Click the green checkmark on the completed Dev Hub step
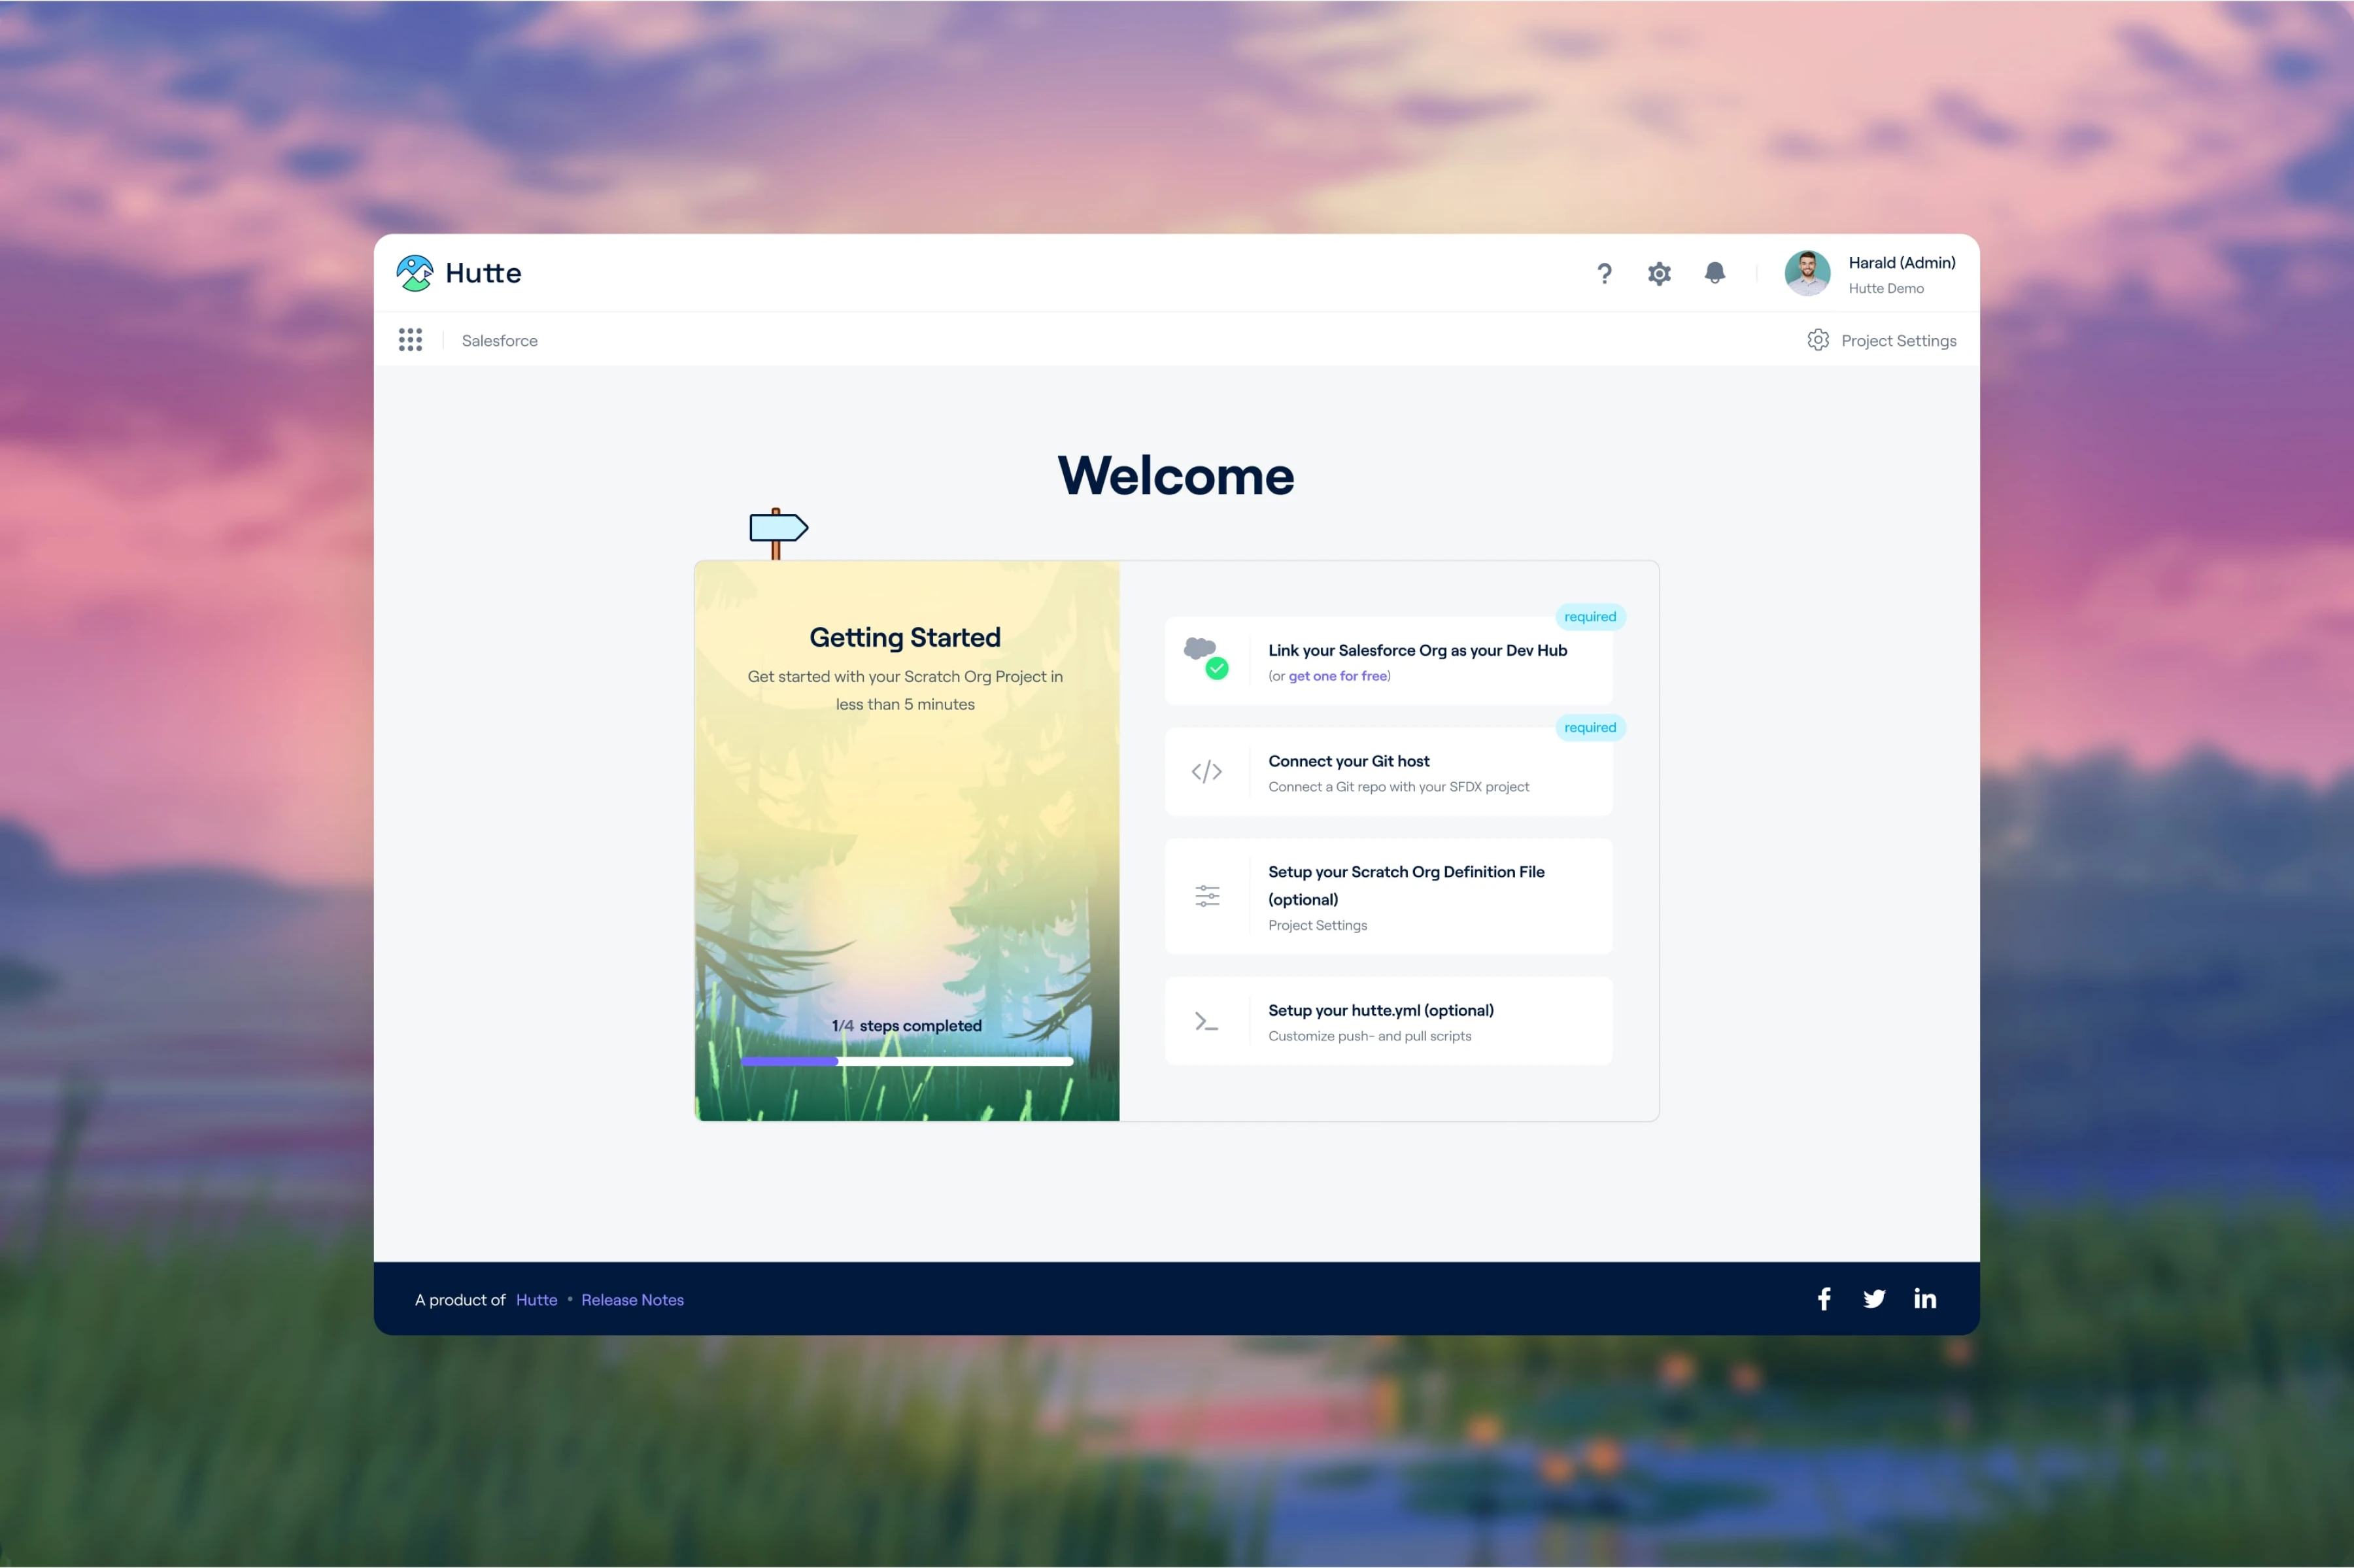Image resolution: width=2354 pixels, height=1568 pixels. click(x=1217, y=669)
